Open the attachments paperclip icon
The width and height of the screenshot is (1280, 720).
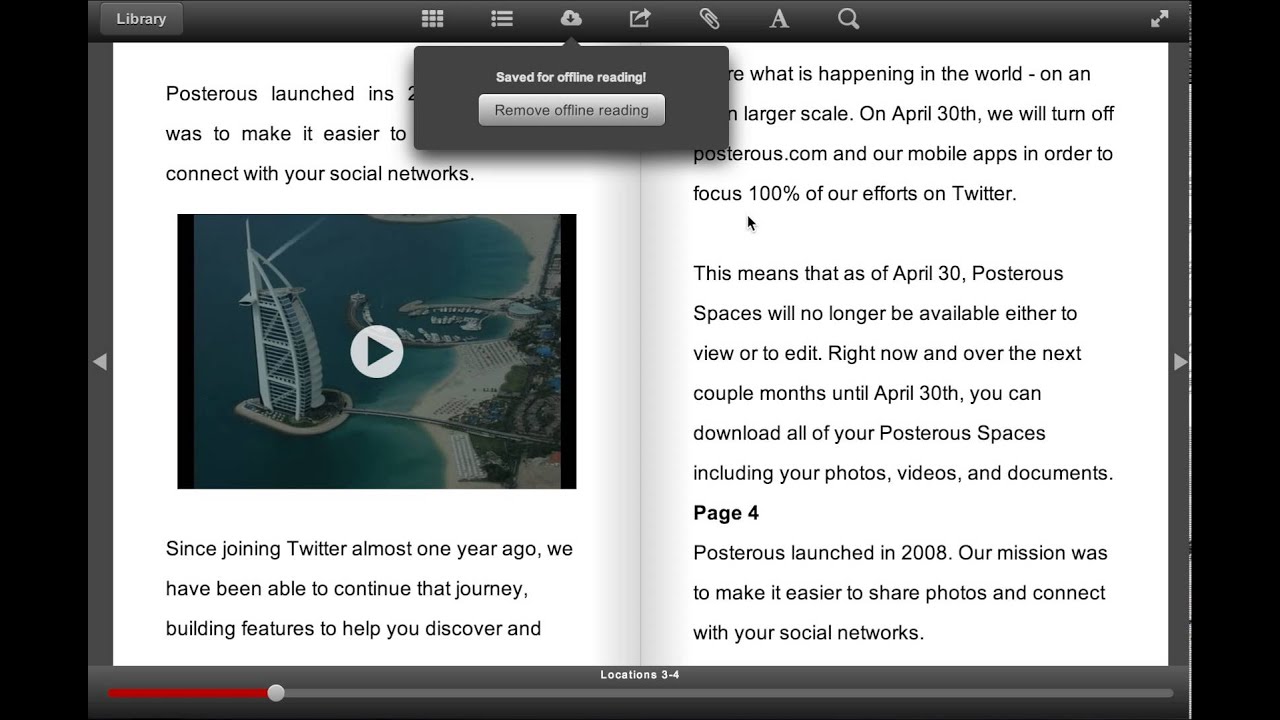point(709,19)
